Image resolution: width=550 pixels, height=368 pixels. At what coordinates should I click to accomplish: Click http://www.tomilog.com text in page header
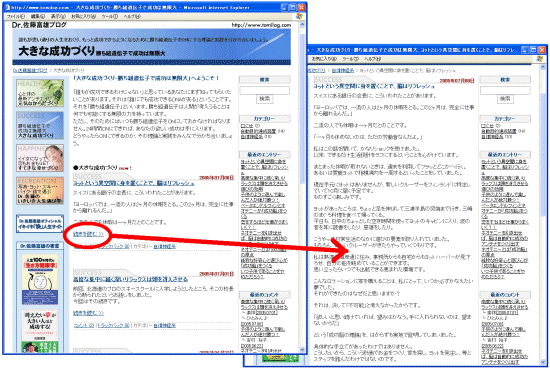point(261,25)
